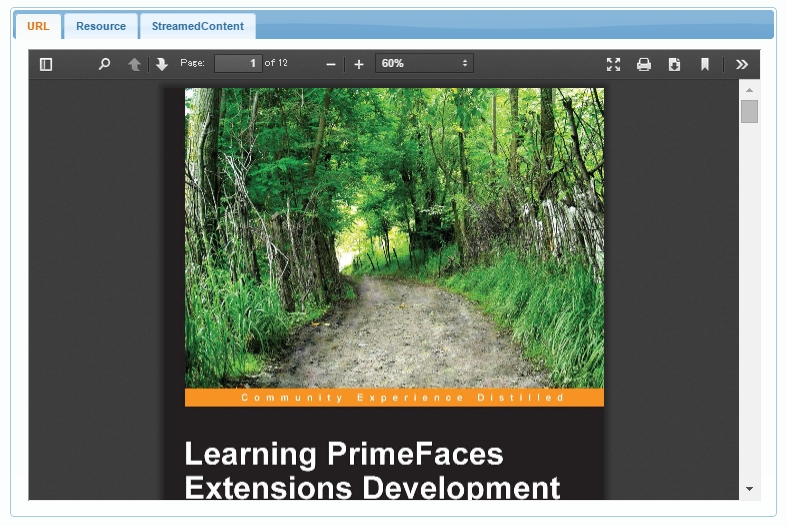Click the page number input field
The width and height of the screenshot is (787, 526).
point(238,63)
